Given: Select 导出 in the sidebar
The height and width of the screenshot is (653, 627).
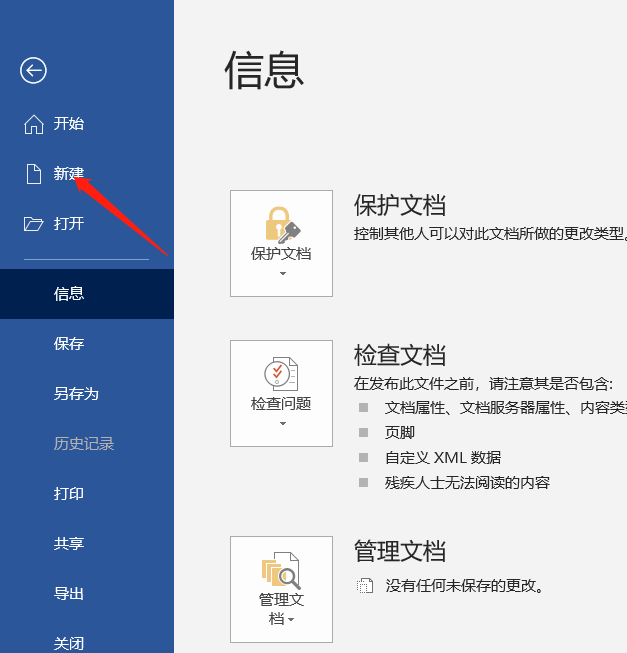Looking at the screenshot, I should (69, 594).
